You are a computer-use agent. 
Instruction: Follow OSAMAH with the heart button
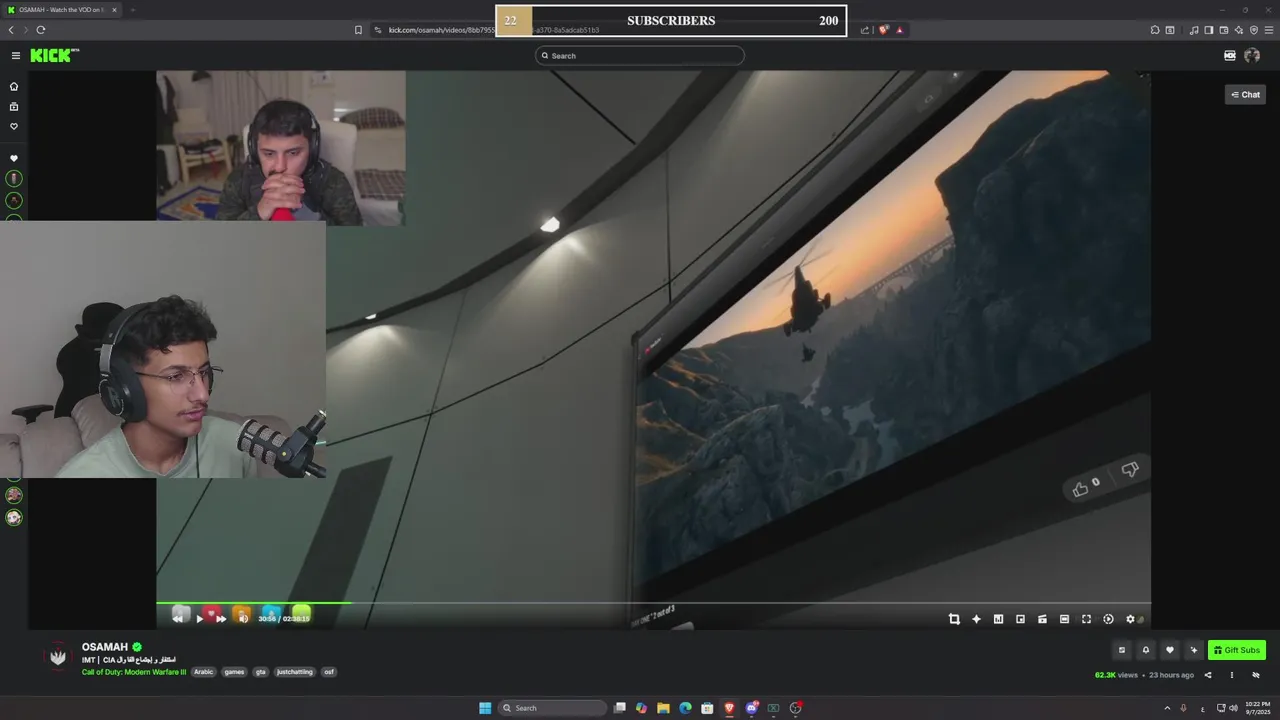pyautogui.click(x=1170, y=650)
